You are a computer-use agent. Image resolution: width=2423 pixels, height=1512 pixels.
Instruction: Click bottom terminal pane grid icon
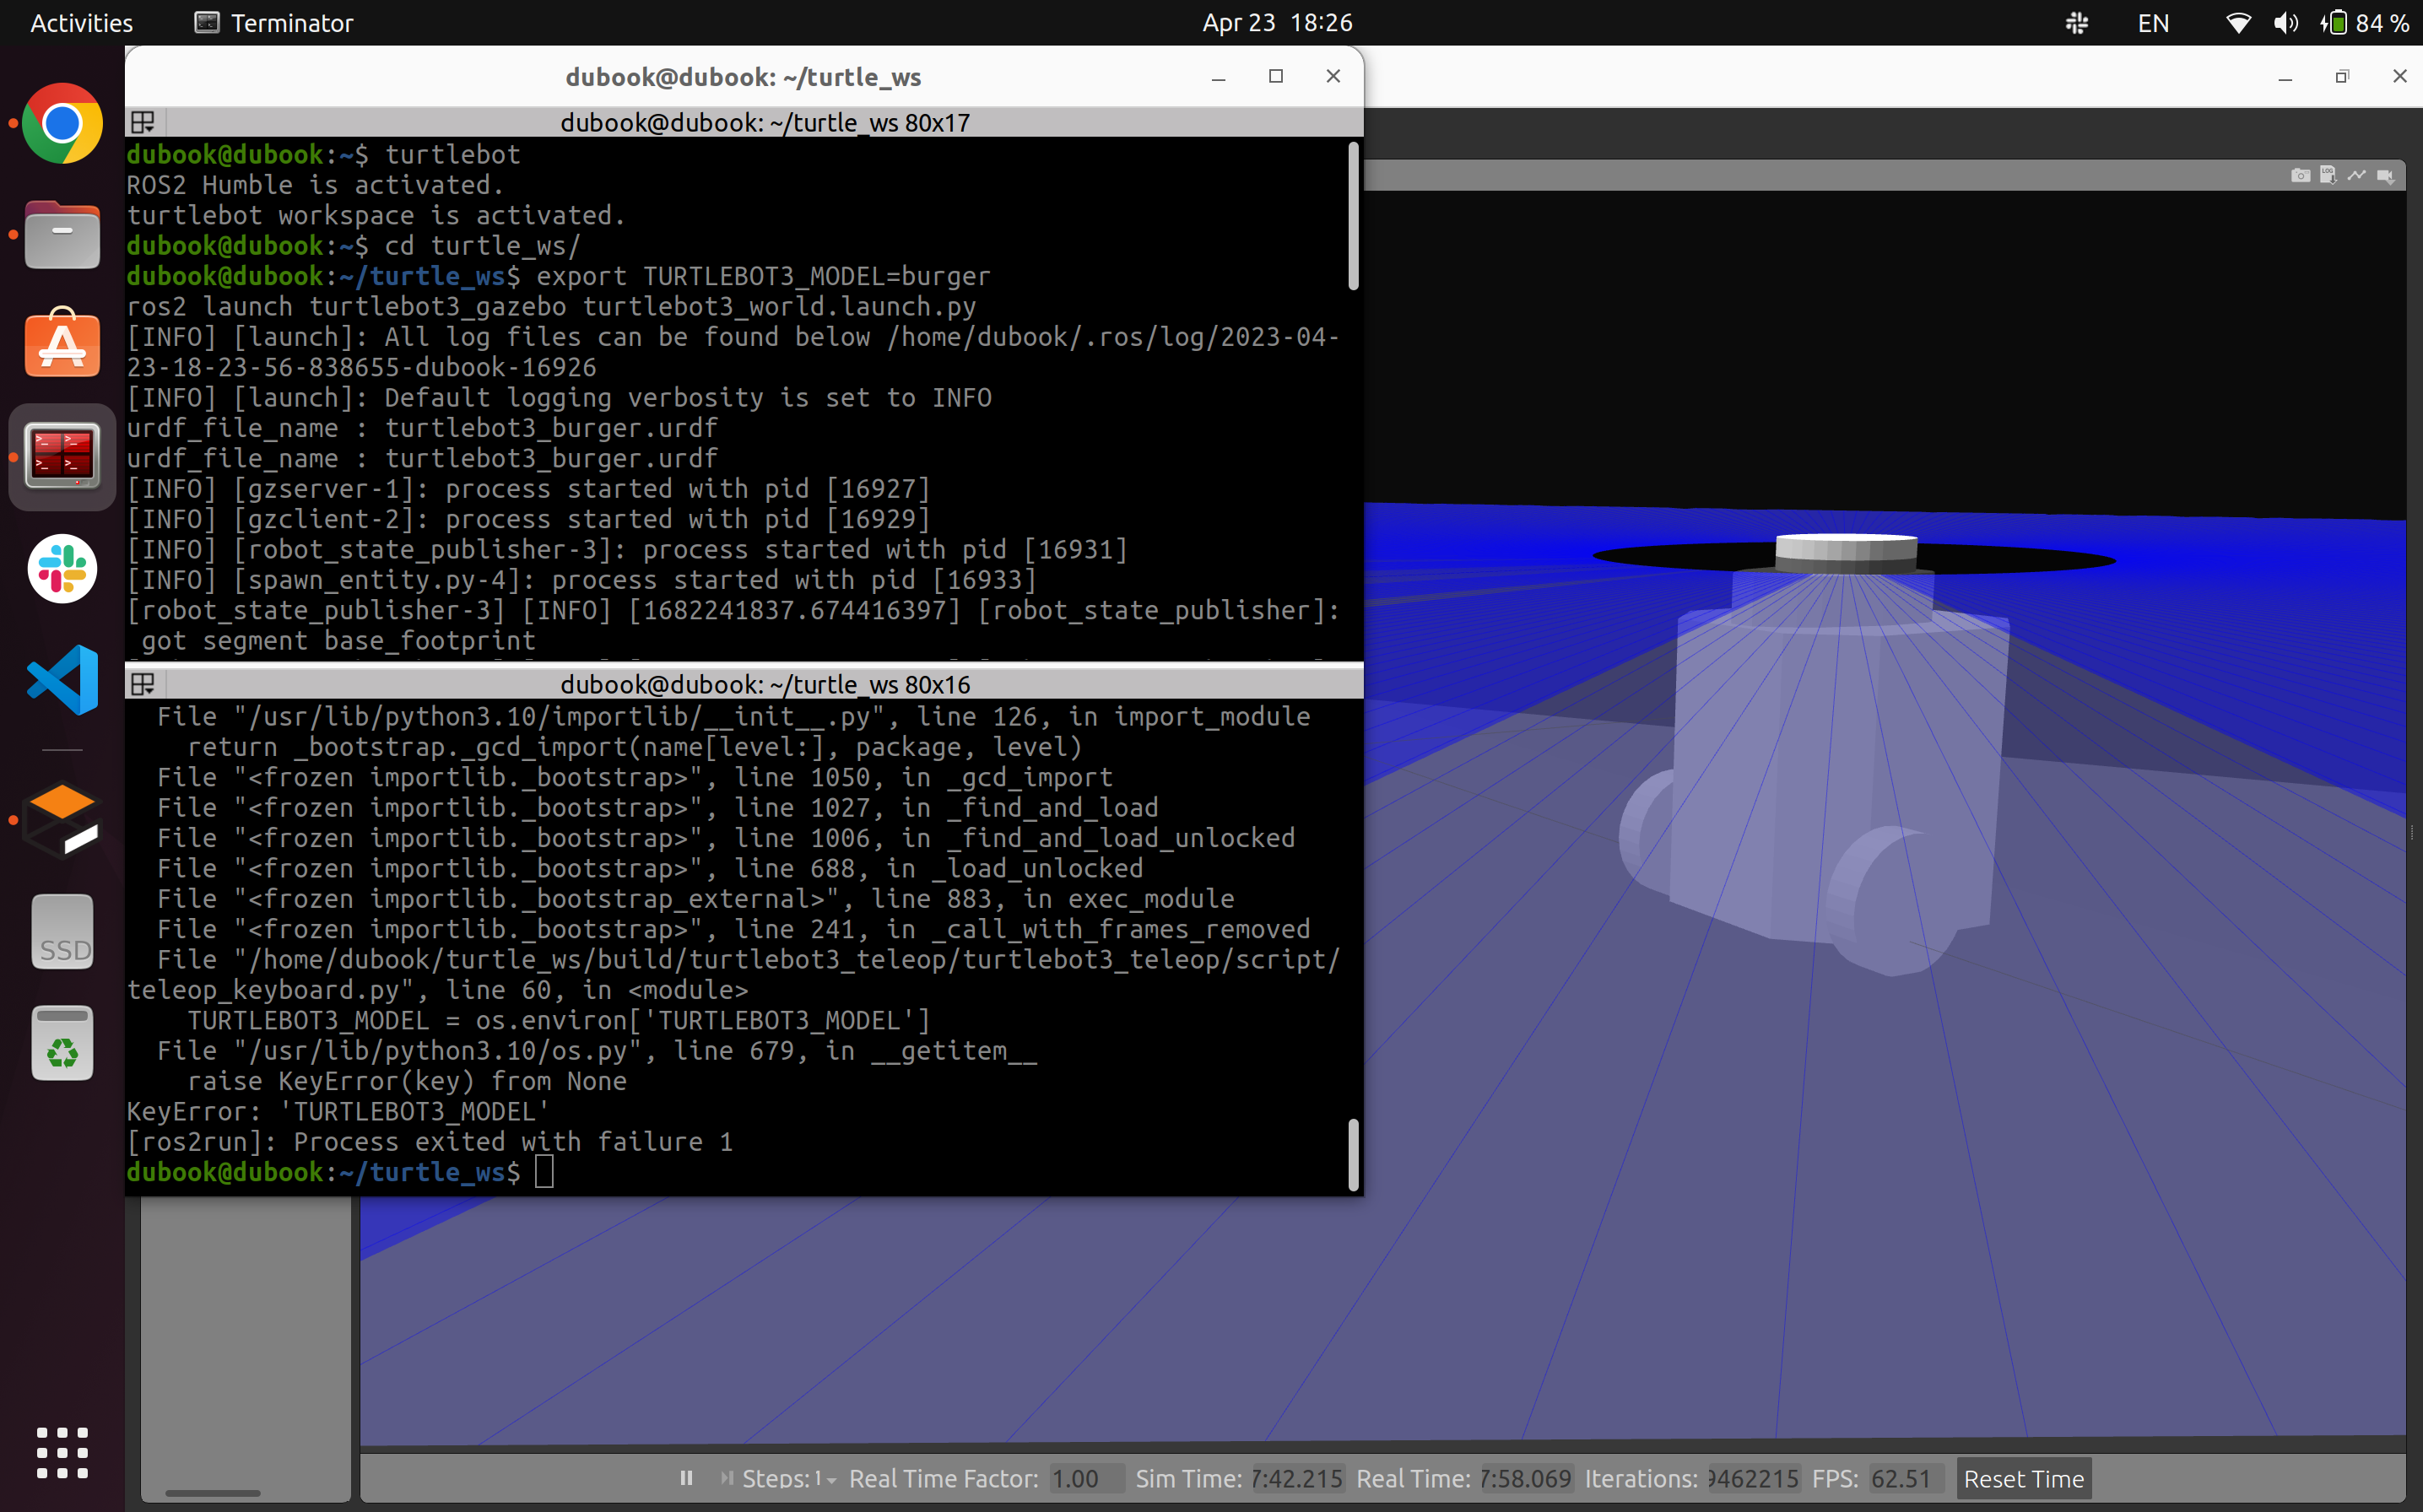click(x=143, y=684)
